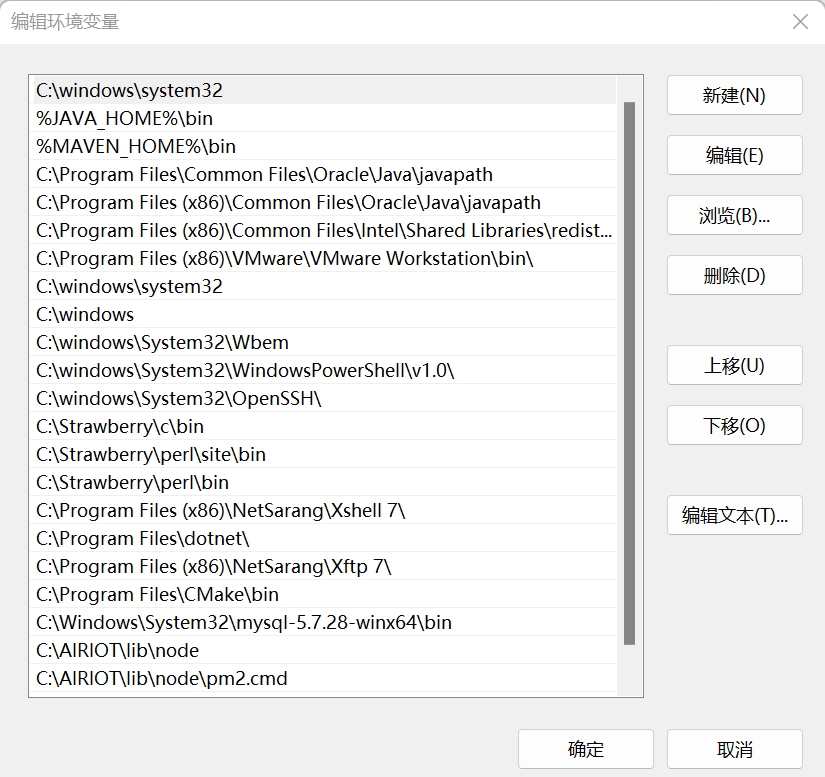The image size is (825, 777).
Task: Pick the C:\Program Files\CMake\bin entry
Action: (x=157, y=594)
